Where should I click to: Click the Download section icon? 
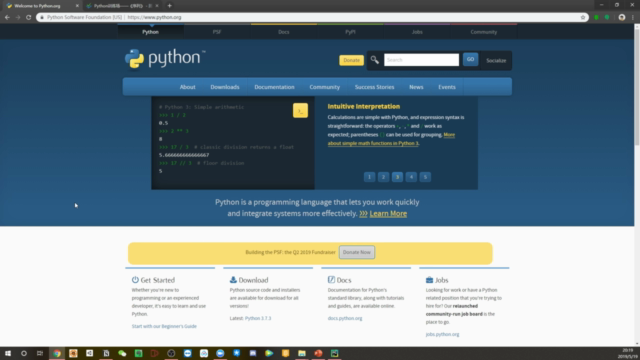click(x=233, y=280)
